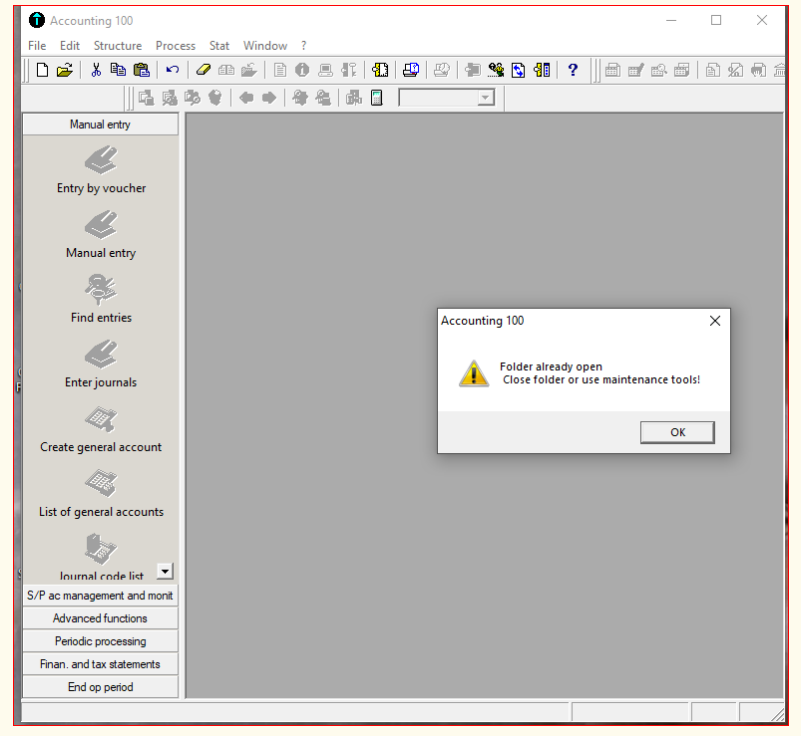Click the blue question mark Help icon
This screenshot has height=736, width=801.
click(573, 69)
